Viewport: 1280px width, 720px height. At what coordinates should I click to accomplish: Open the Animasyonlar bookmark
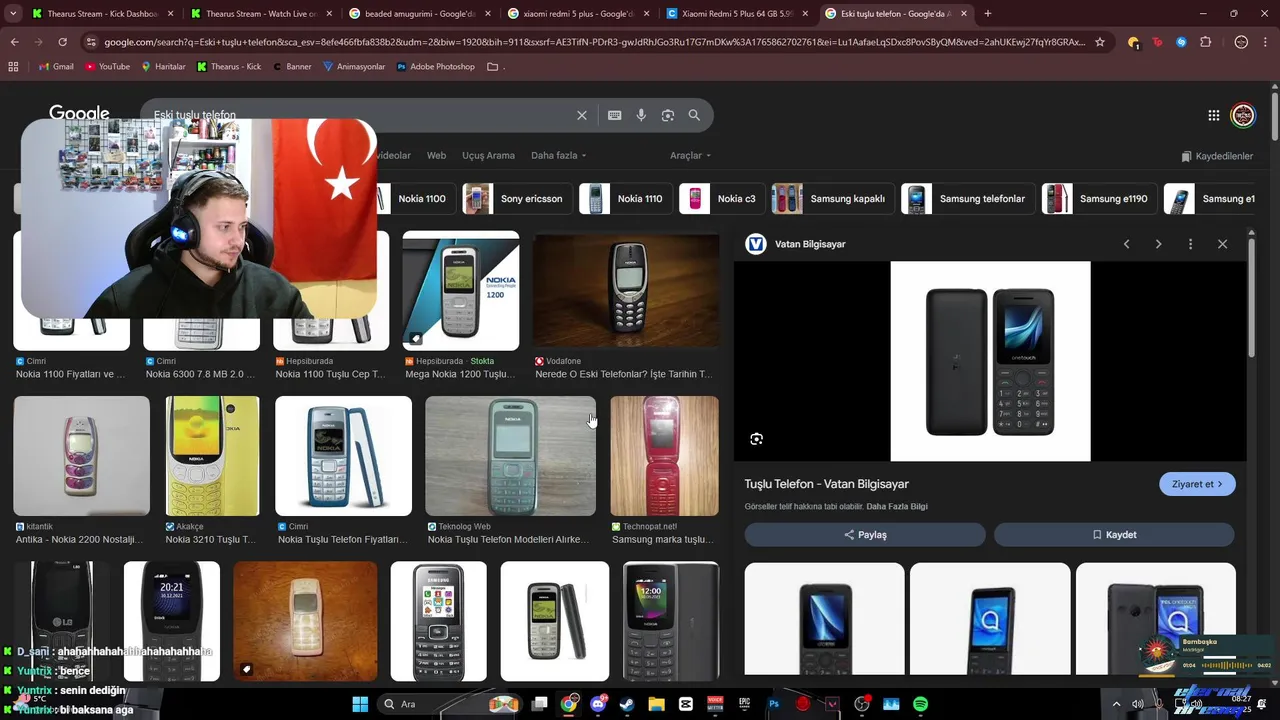[353, 67]
